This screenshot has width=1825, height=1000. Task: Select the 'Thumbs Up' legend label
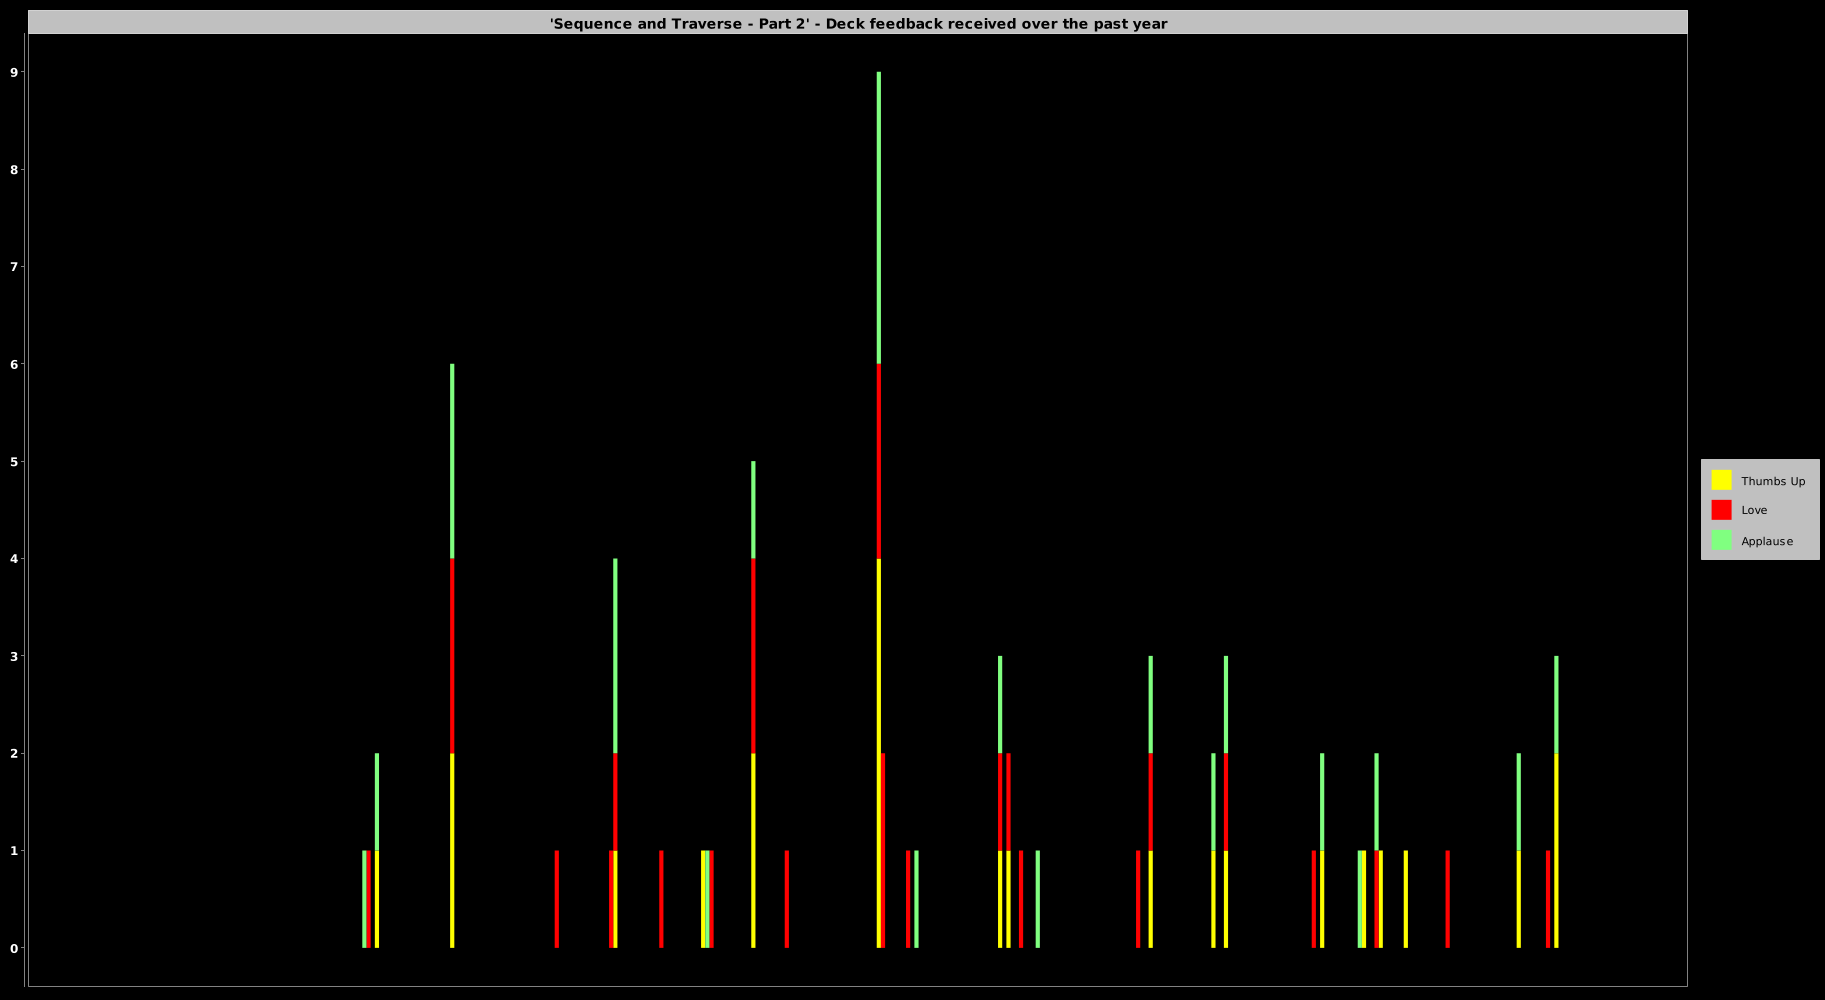click(1773, 481)
